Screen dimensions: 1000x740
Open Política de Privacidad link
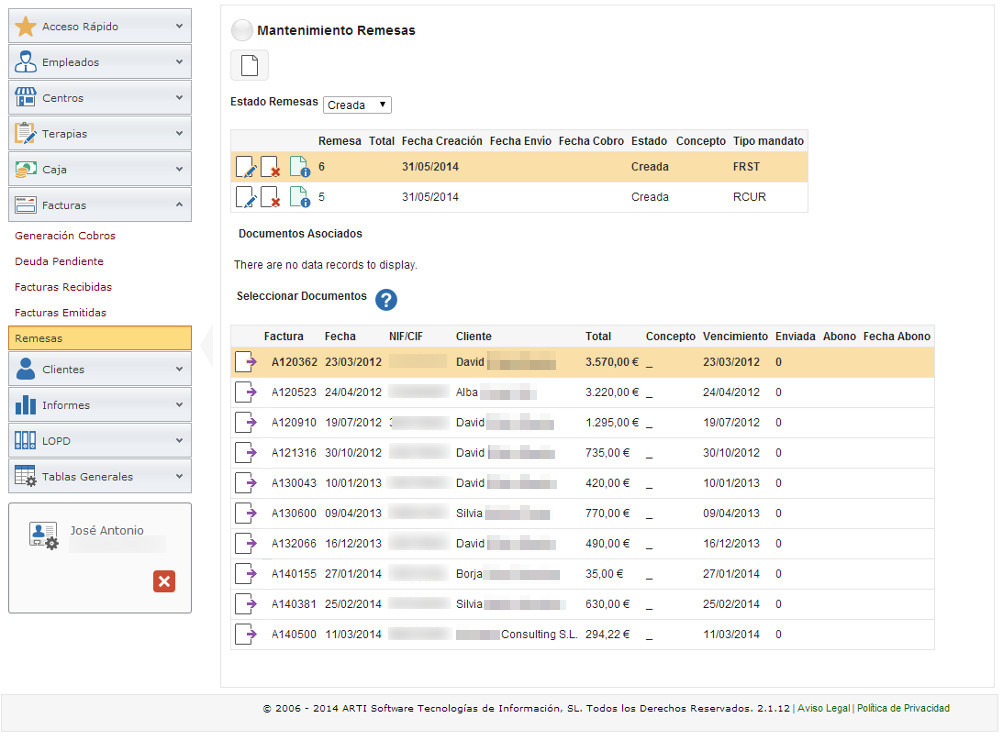coord(903,708)
